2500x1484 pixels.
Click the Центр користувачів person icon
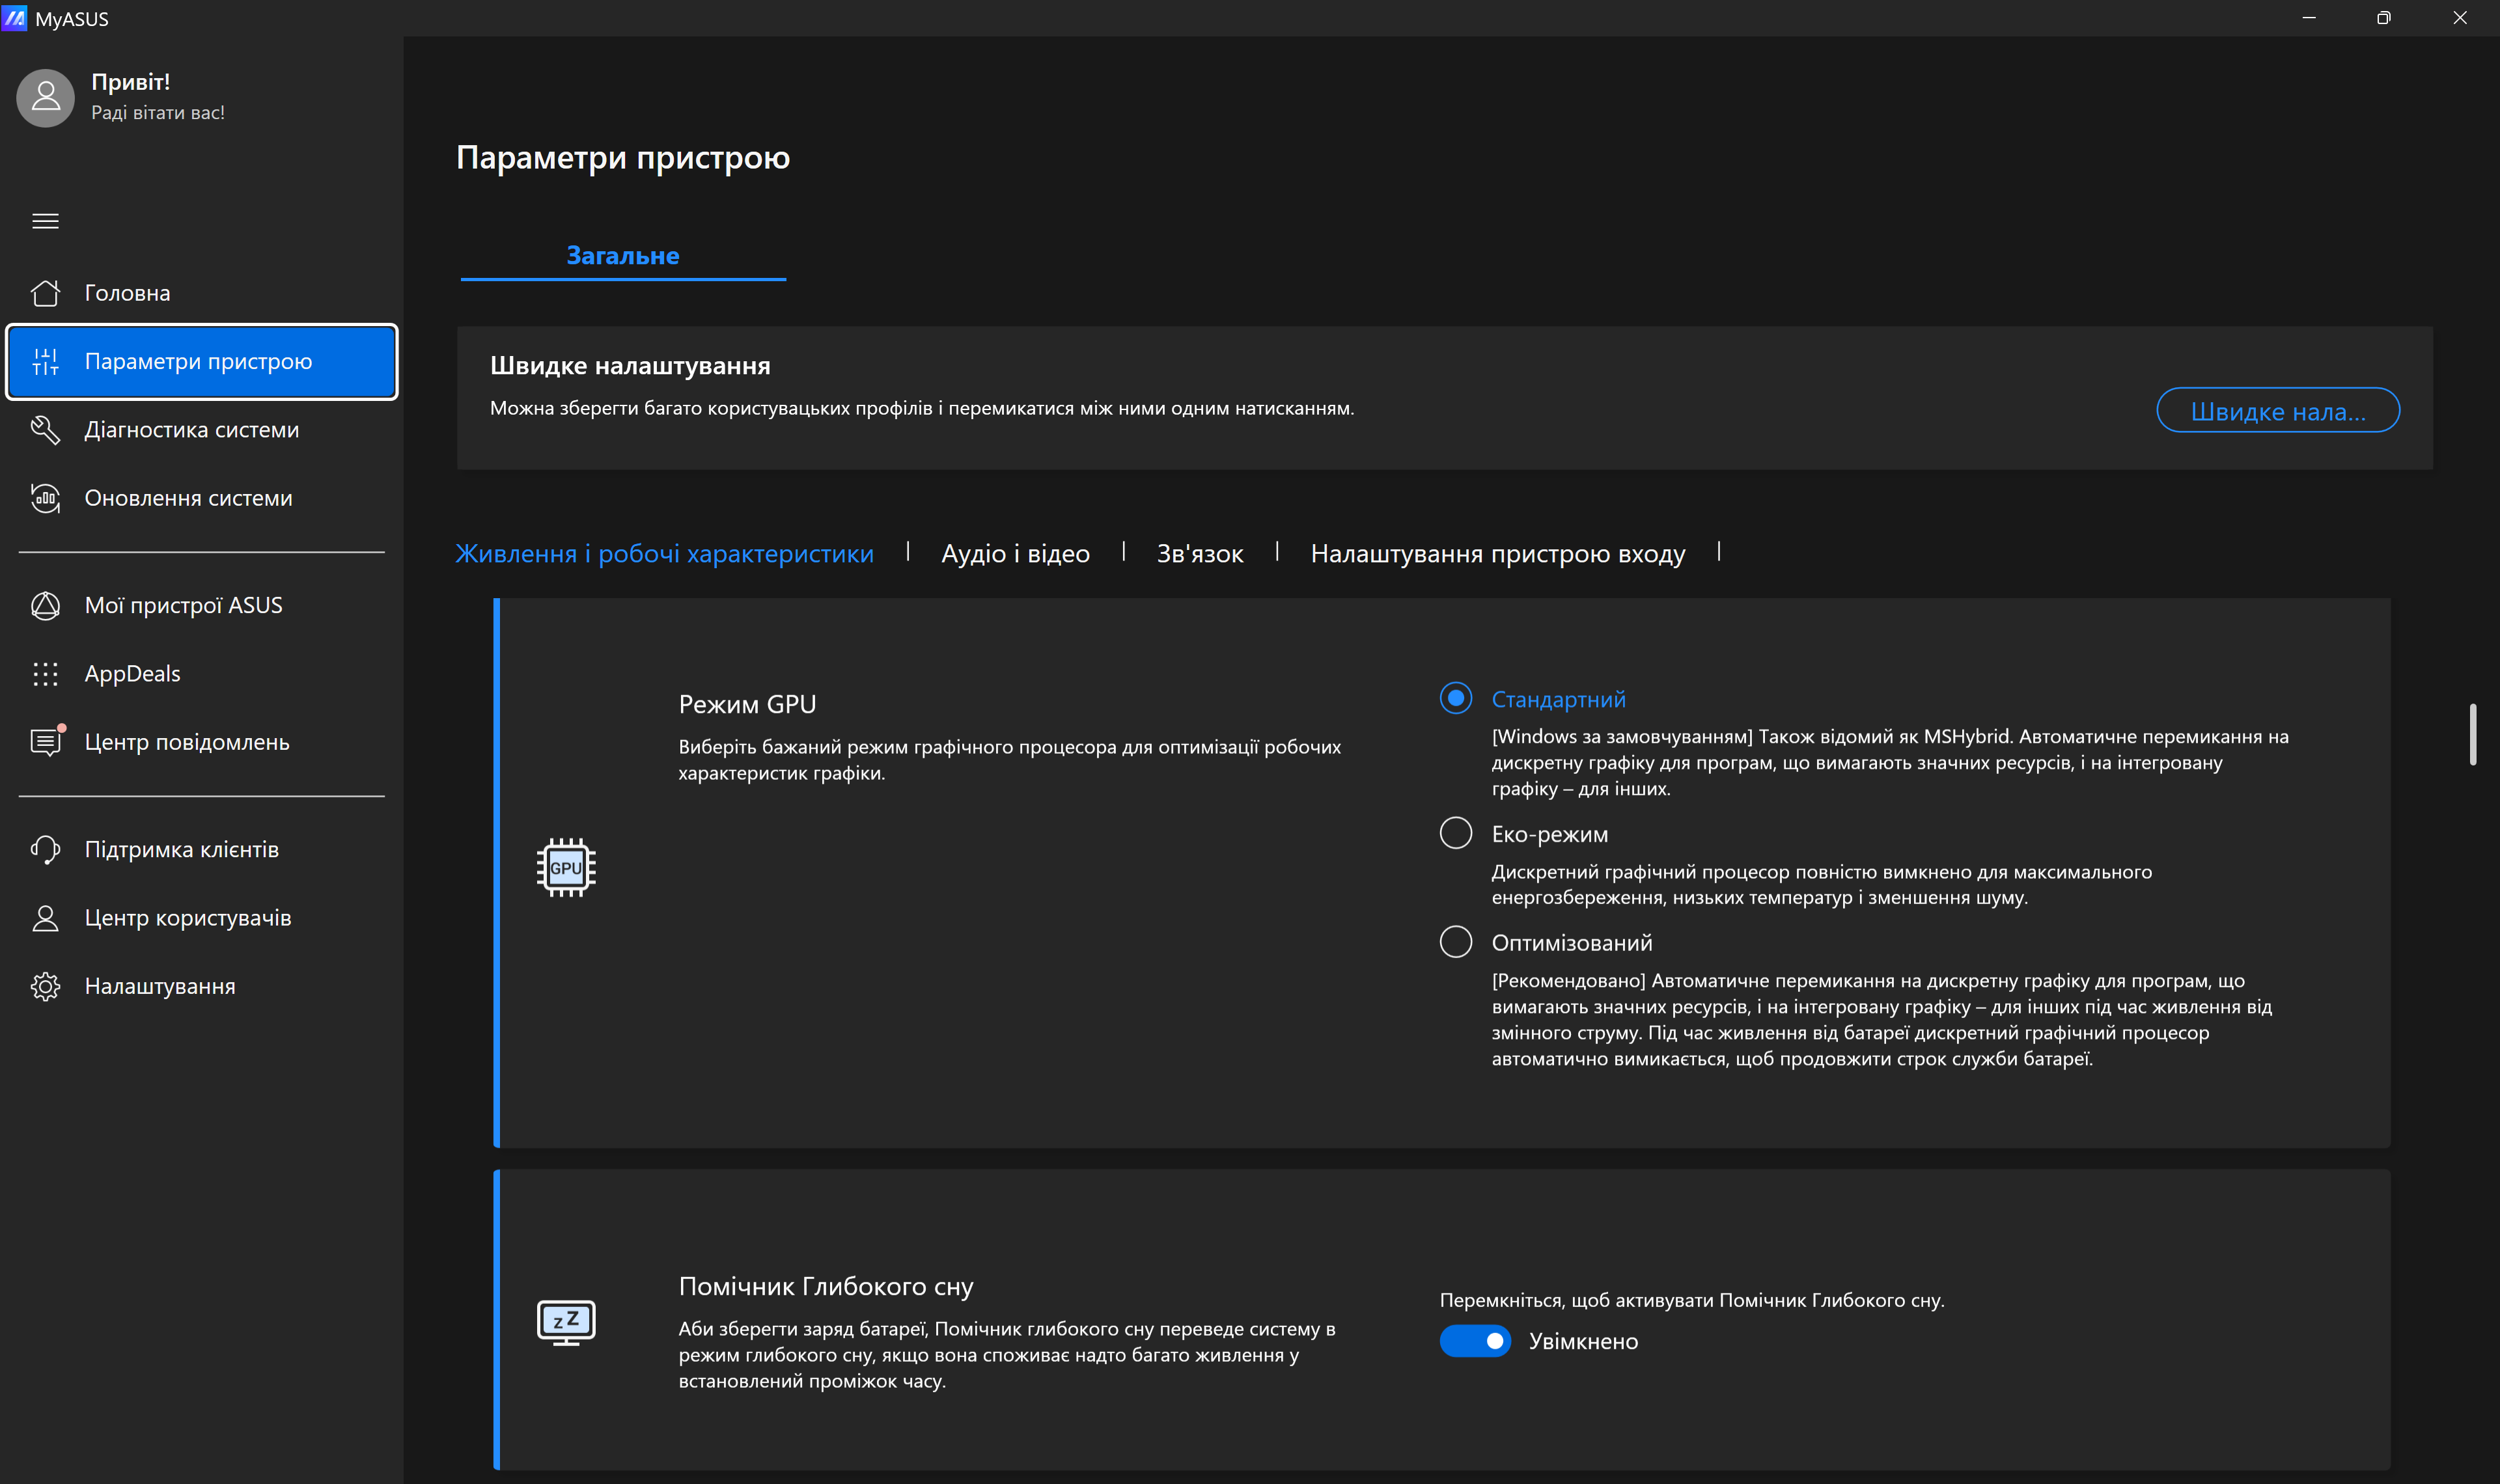click(x=45, y=918)
